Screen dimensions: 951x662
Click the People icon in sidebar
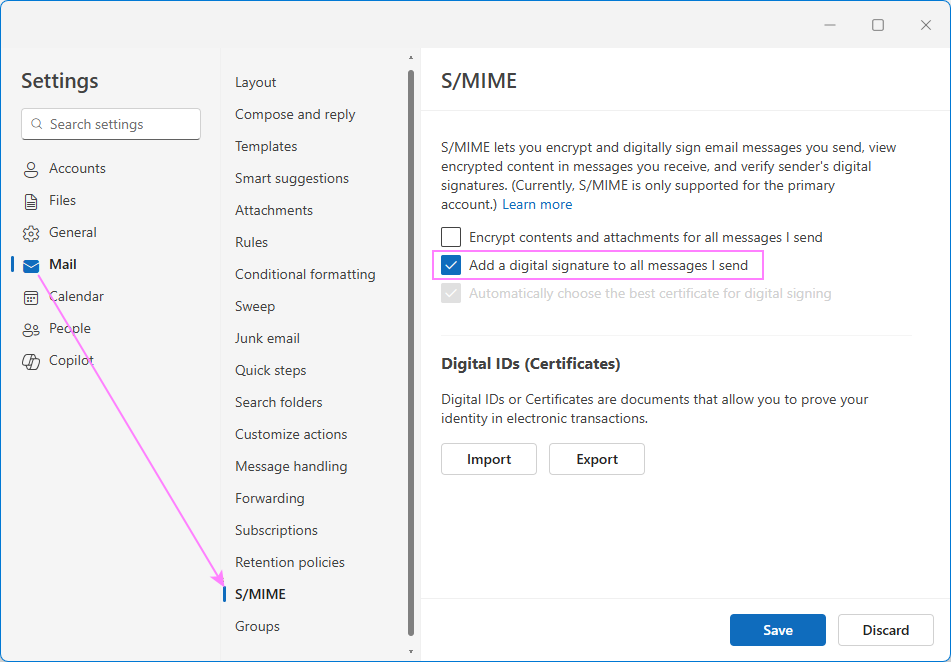[x=29, y=328]
